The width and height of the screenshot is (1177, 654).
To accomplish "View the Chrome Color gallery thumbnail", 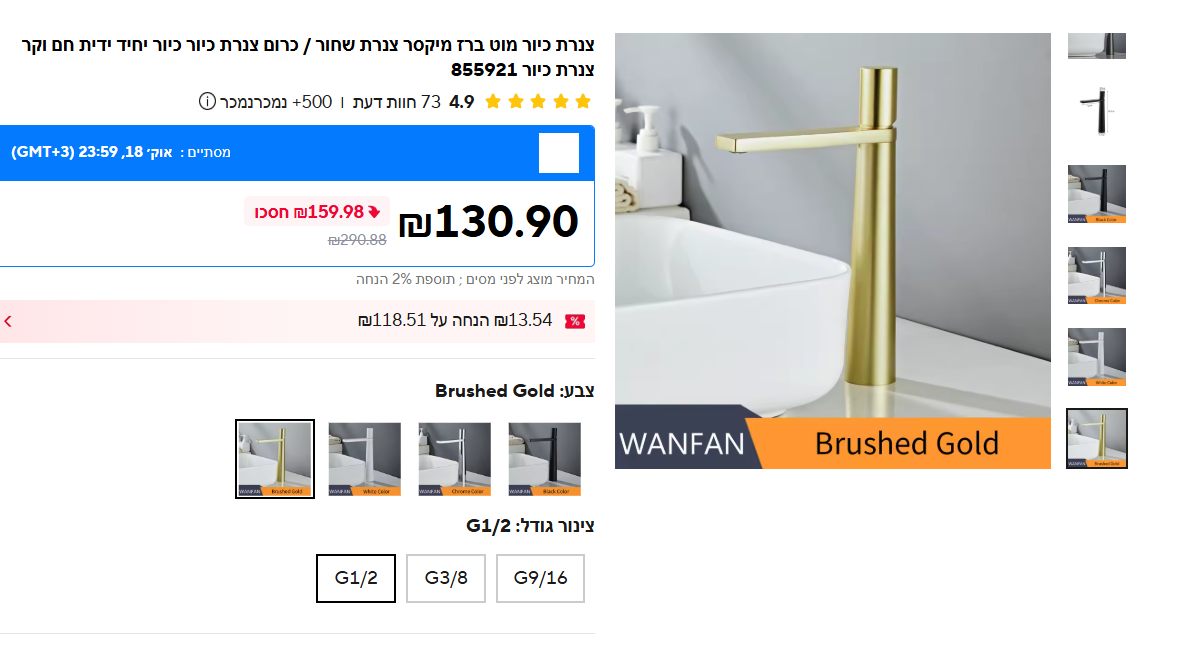I will tap(1097, 276).
